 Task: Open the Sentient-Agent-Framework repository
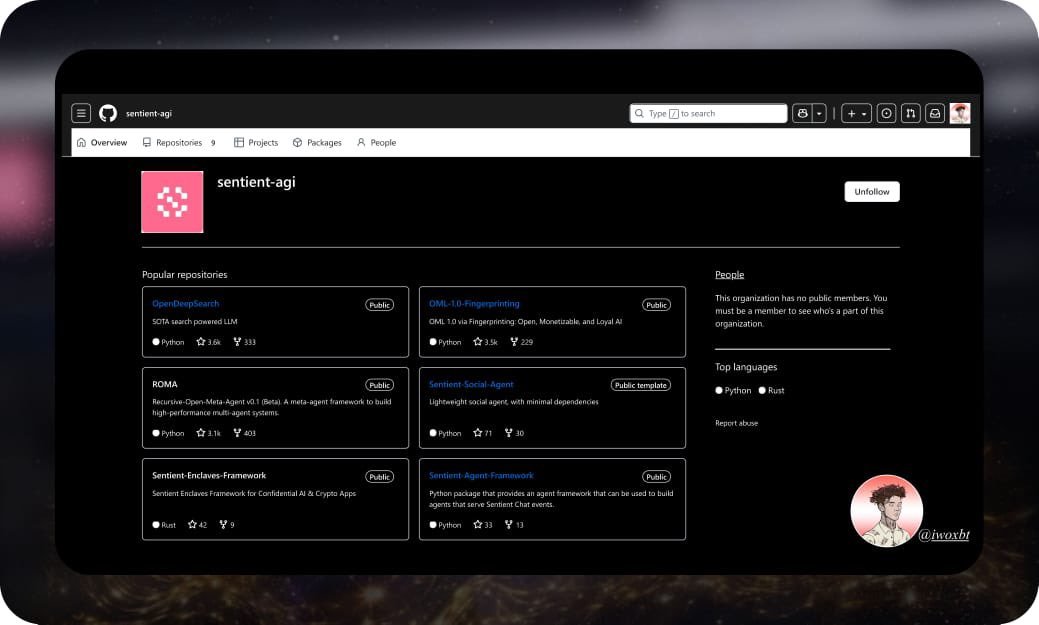[481, 475]
